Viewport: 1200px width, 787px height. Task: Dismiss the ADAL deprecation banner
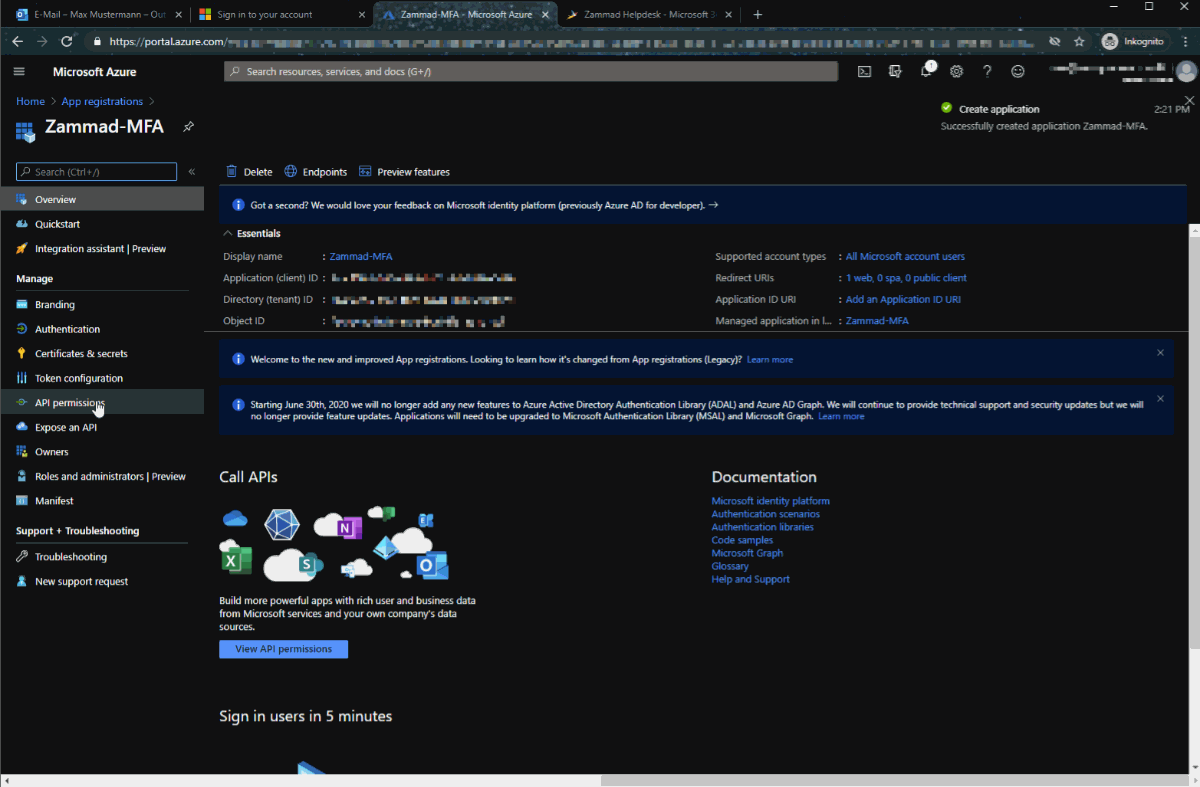[x=1160, y=399]
